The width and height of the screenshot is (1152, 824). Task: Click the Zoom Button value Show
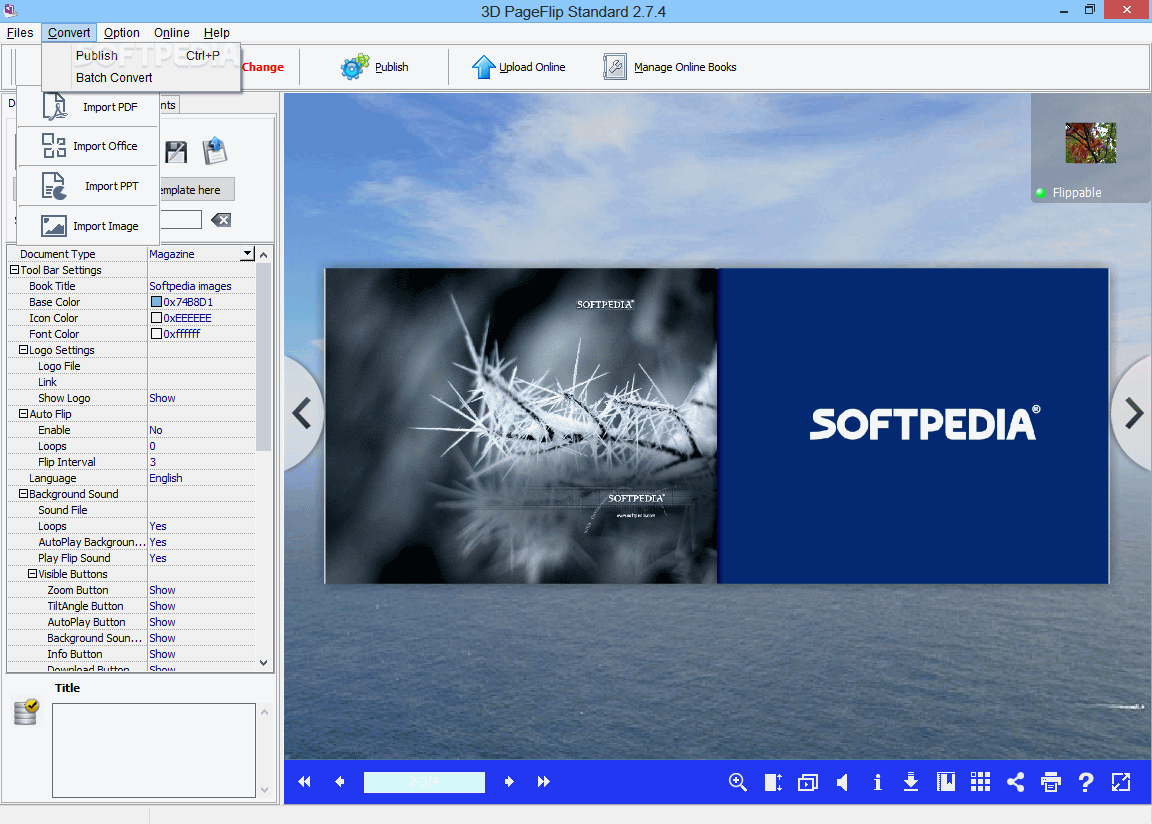click(162, 590)
